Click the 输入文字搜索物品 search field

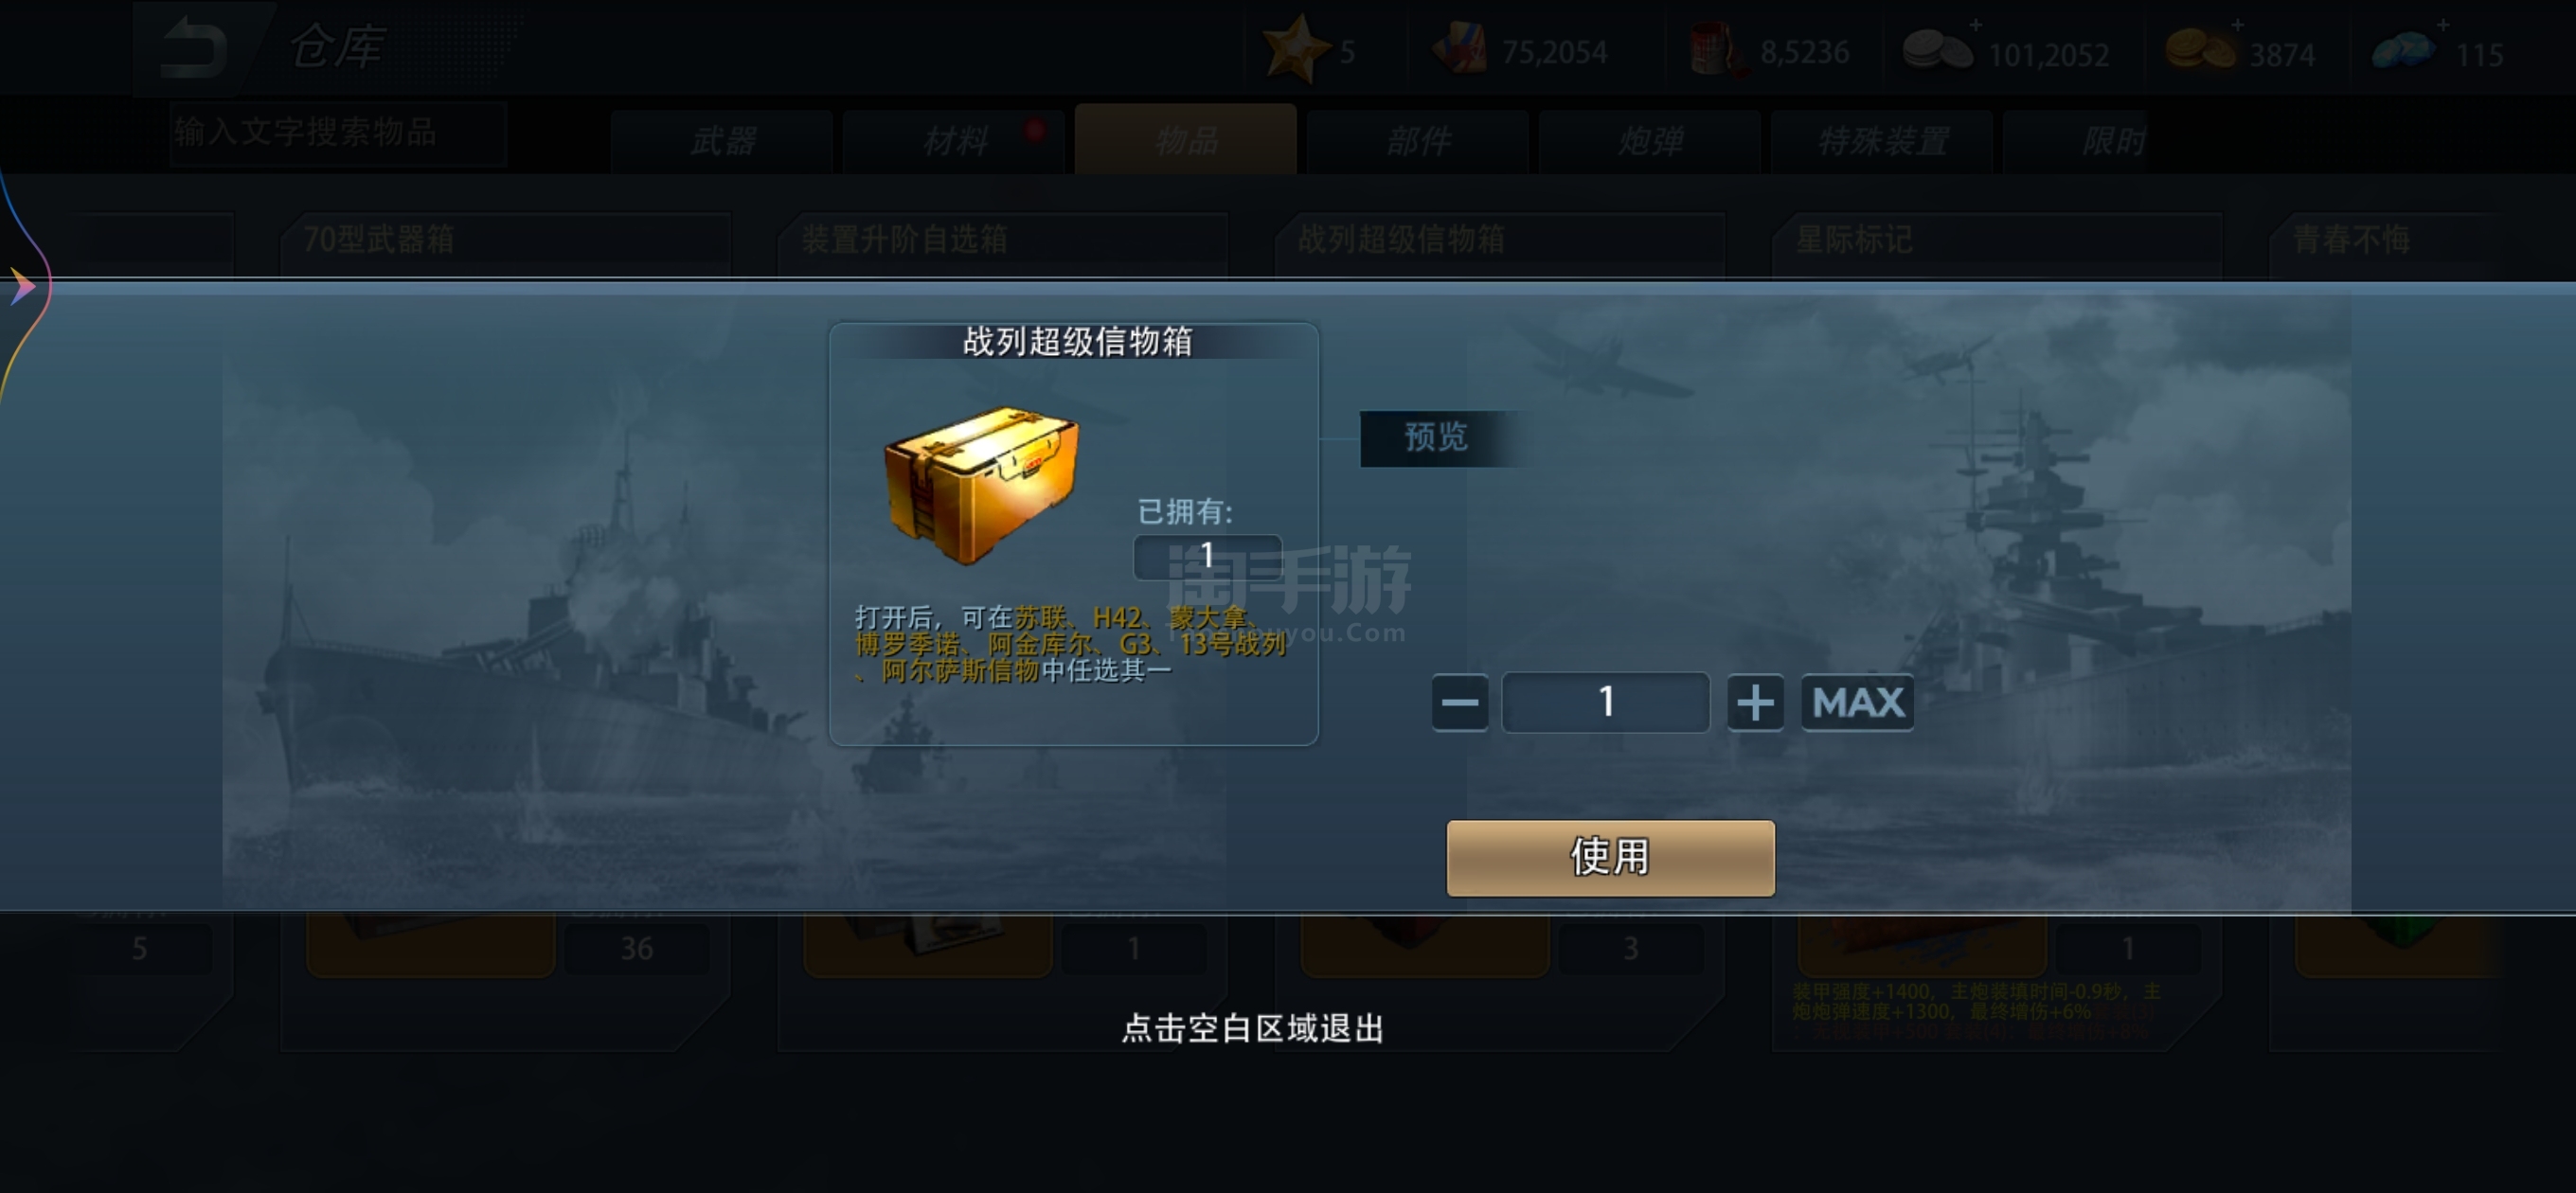click(338, 133)
